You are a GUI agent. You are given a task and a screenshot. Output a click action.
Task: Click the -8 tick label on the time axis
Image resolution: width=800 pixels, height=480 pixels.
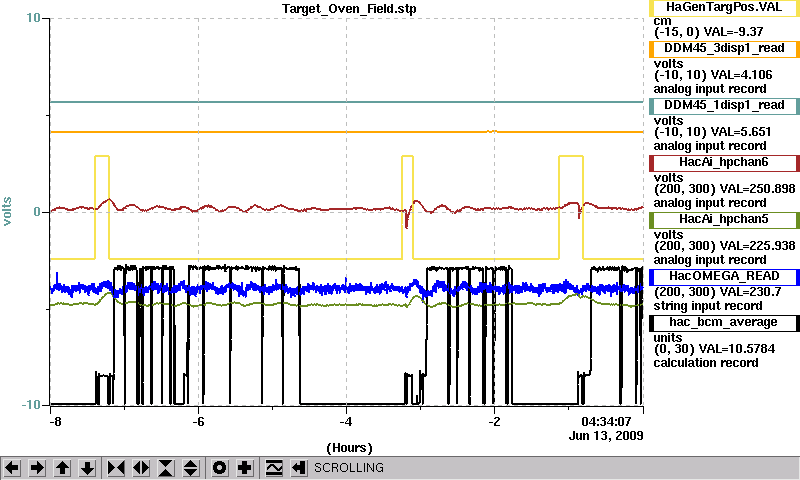(55, 422)
